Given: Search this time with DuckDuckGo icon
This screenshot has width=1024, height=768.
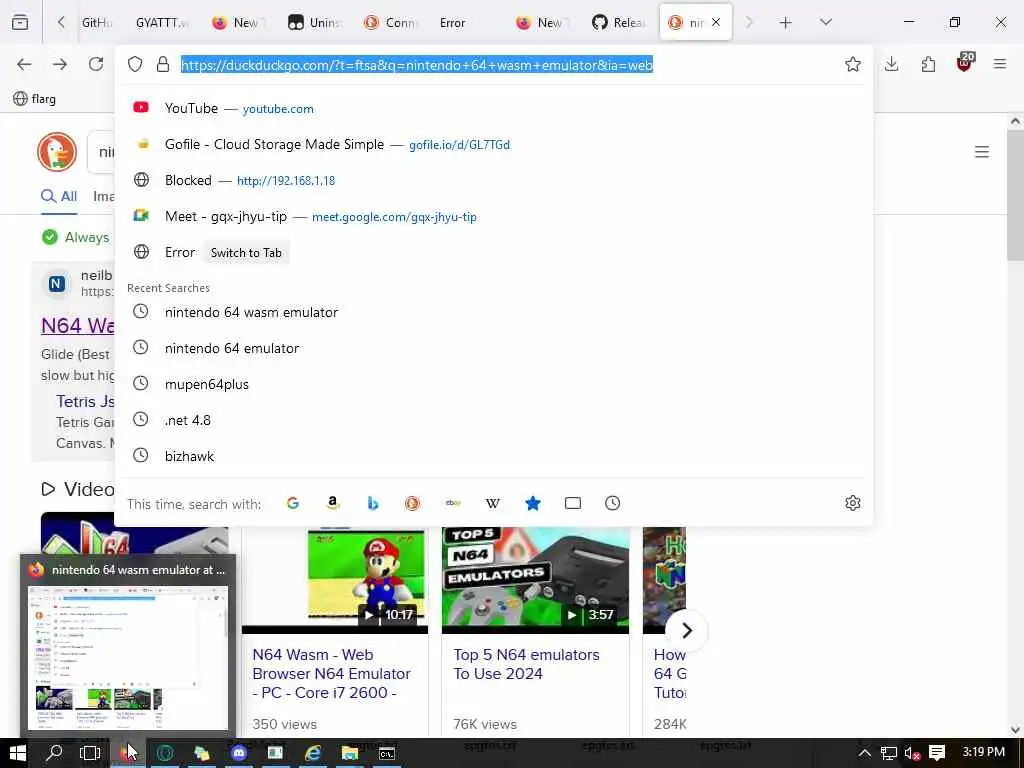Looking at the screenshot, I should click(412, 503).
